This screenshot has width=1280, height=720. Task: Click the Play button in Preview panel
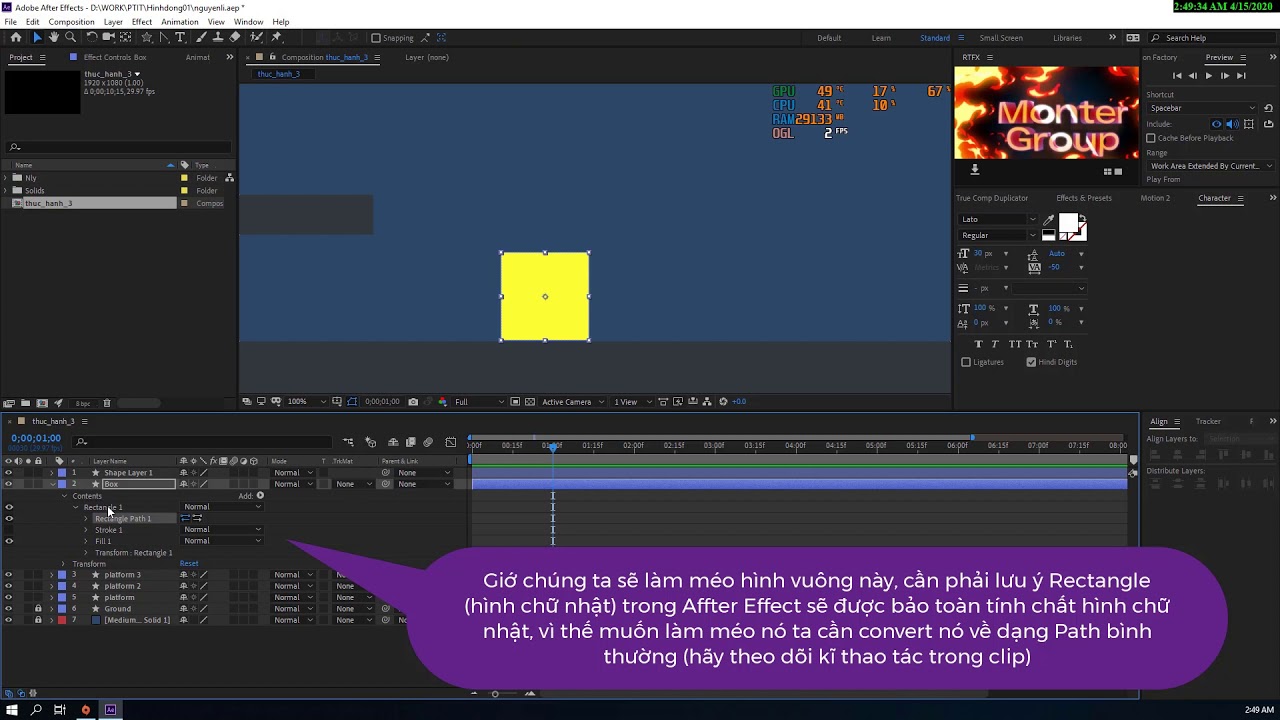coord(1208,76)
